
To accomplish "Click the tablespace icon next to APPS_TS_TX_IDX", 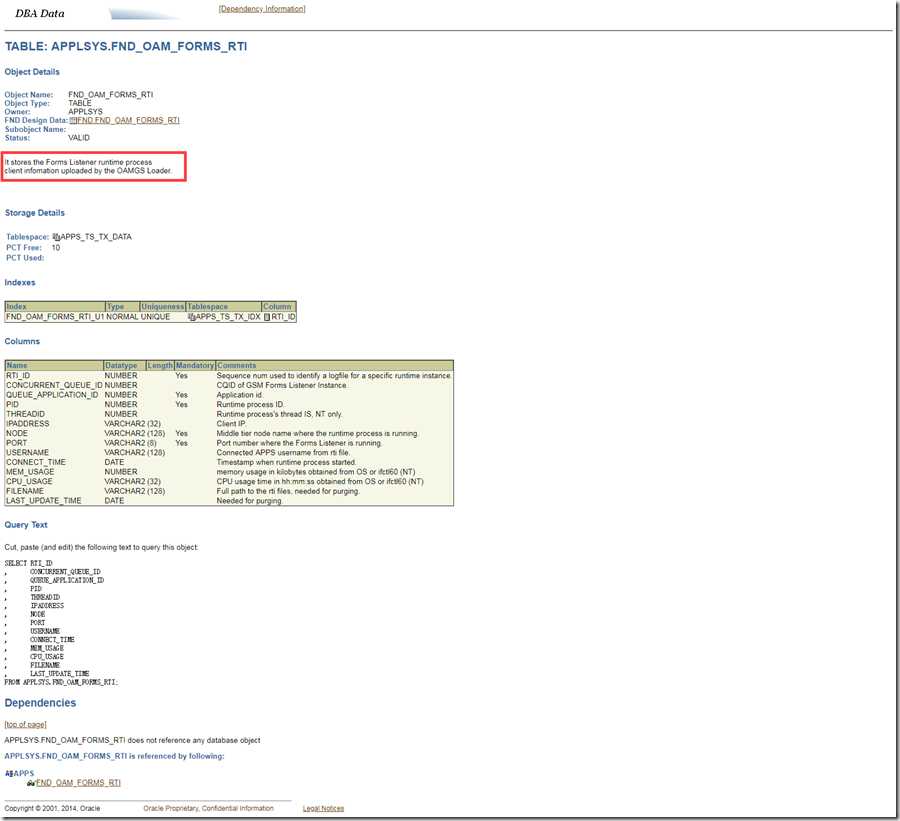I will pos(192,317).
